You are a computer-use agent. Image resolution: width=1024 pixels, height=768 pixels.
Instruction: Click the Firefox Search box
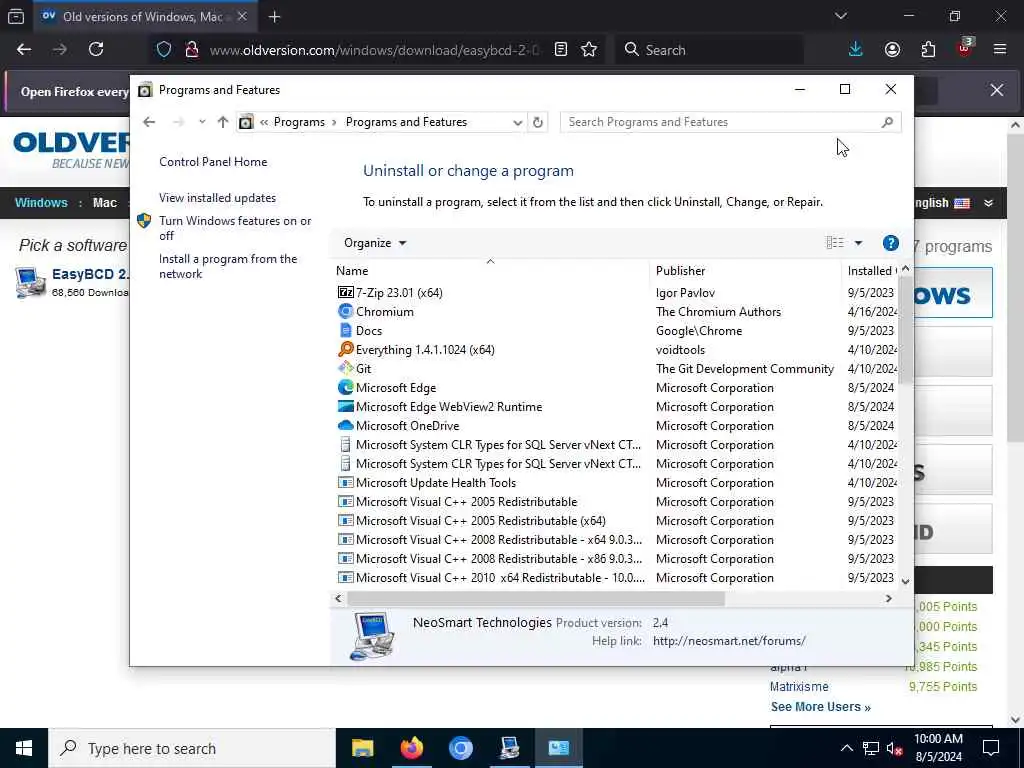pos(709,50)
